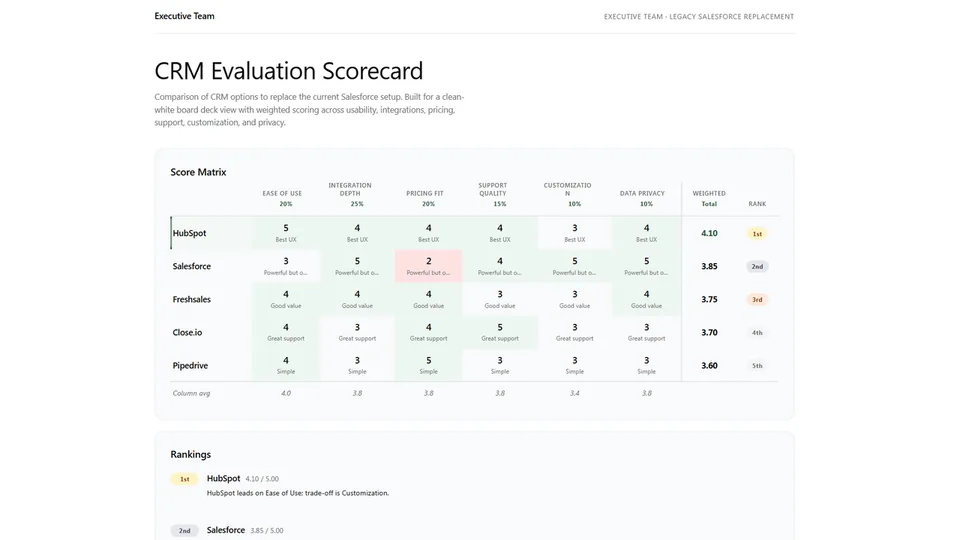960x540 pixels.
Task: Click Close.io's Integration Depth score 3
Action: pyautogui.click(x=358, y=327)
